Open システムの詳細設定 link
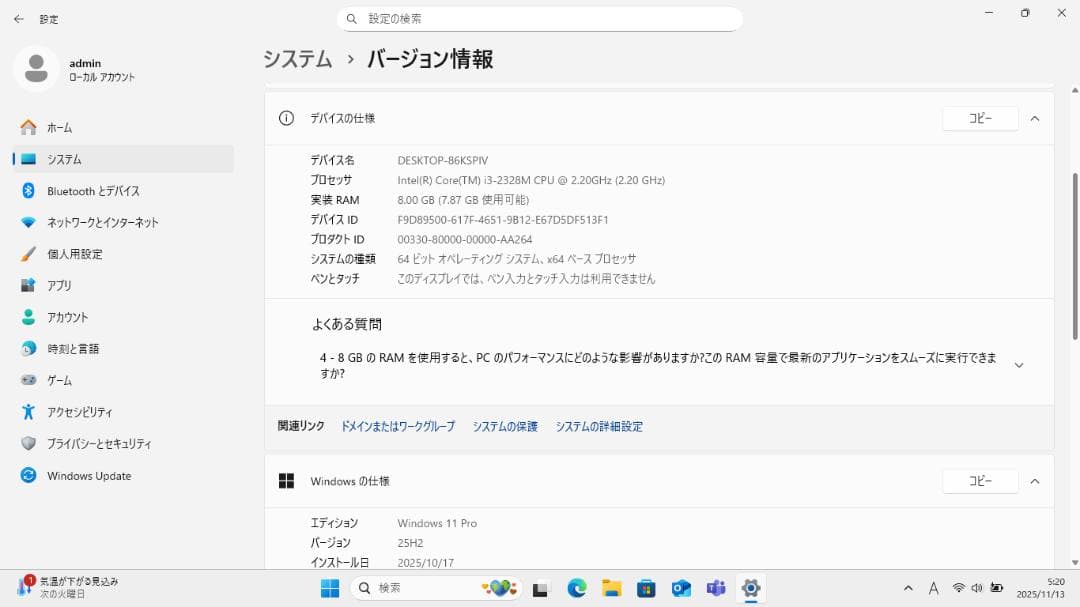 [599, 426]
